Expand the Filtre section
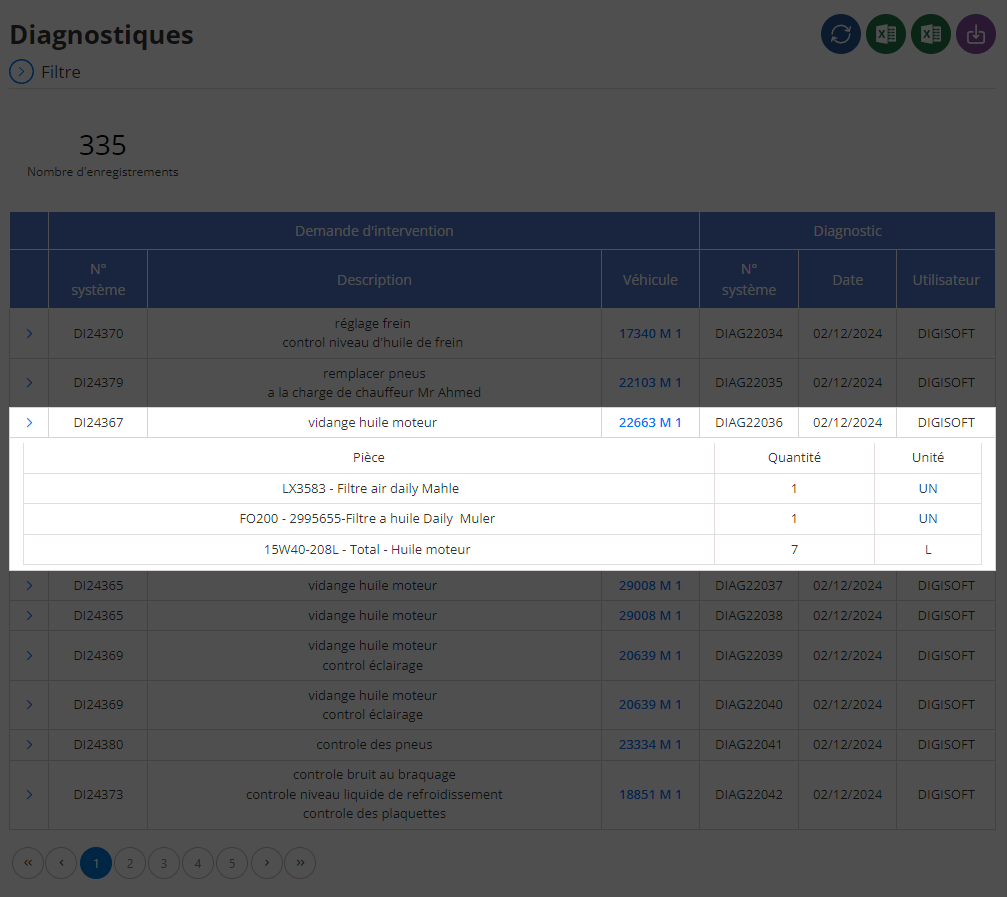 point(21,72)
